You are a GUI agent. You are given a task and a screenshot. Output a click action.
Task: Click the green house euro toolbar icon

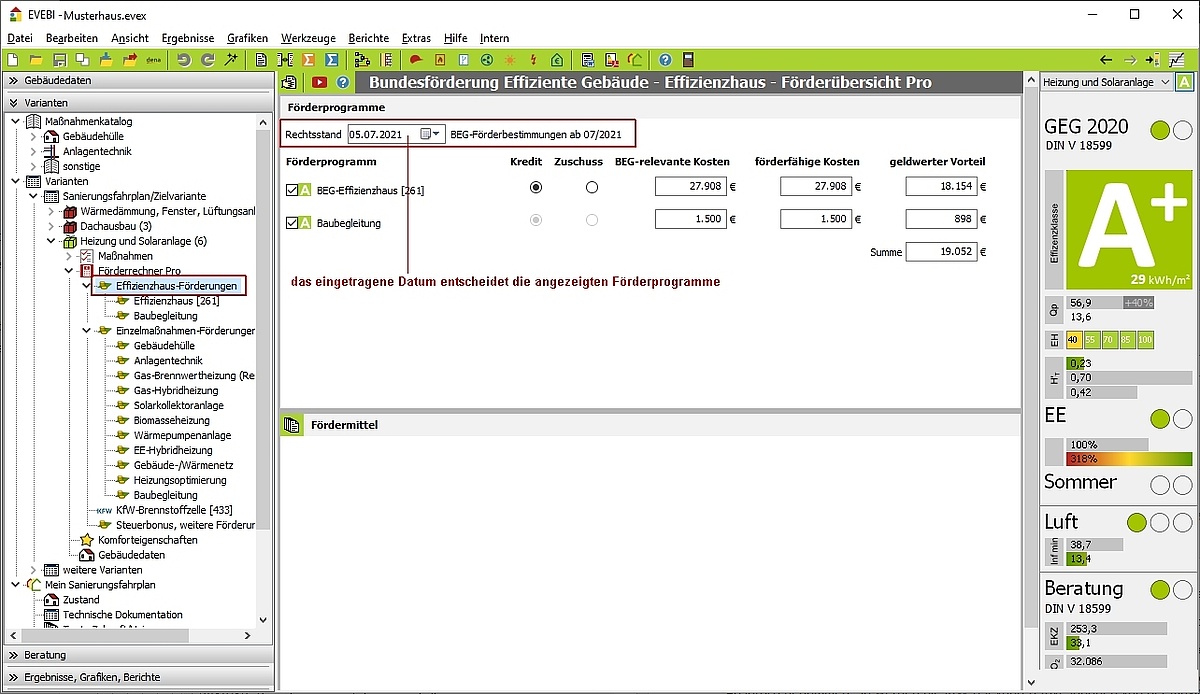(556, 60)
